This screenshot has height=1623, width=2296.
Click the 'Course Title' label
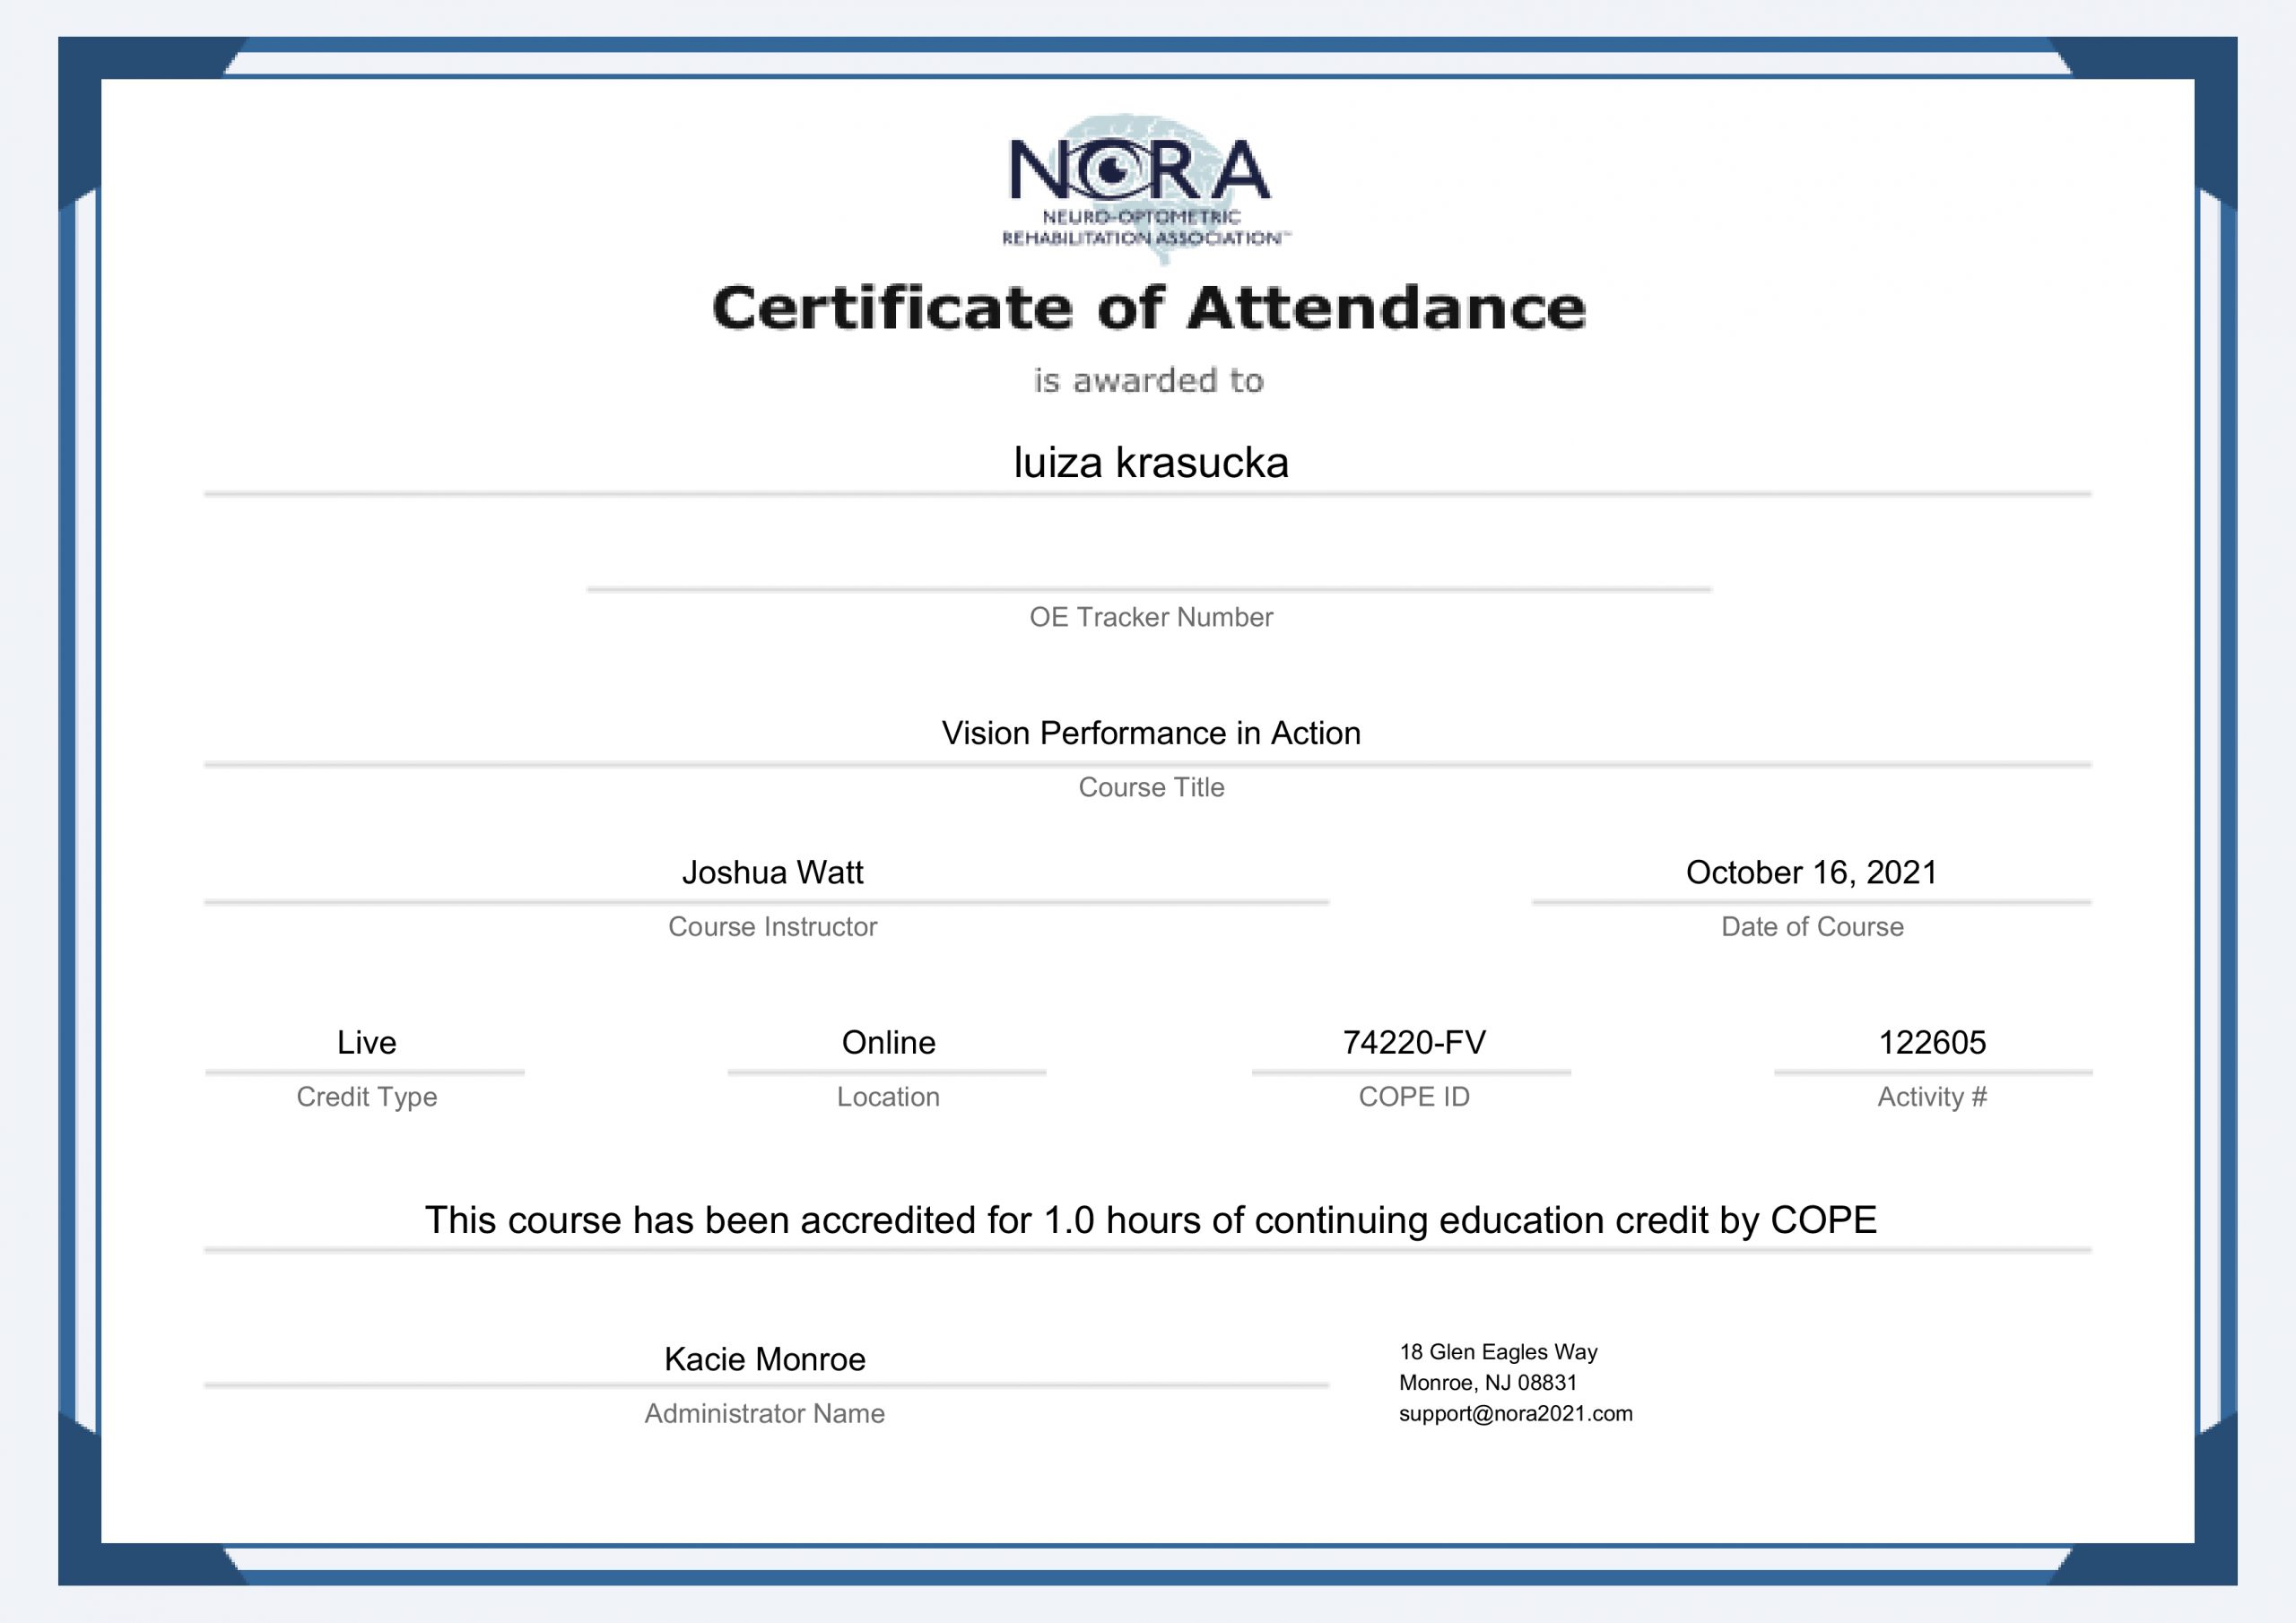1151,787
